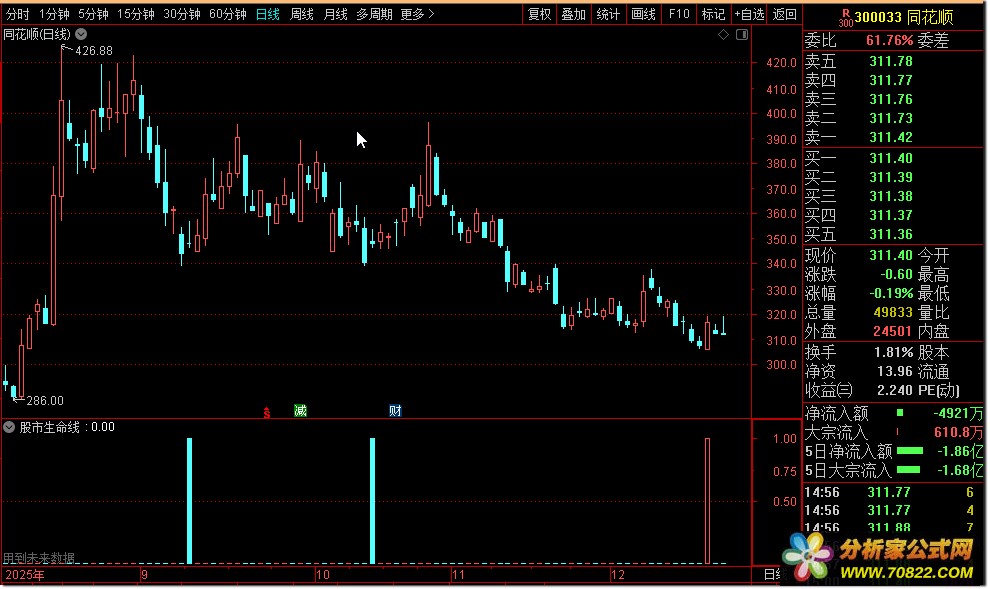
Task: Select the 日线 daily chart tab
Action: point(268,14)
